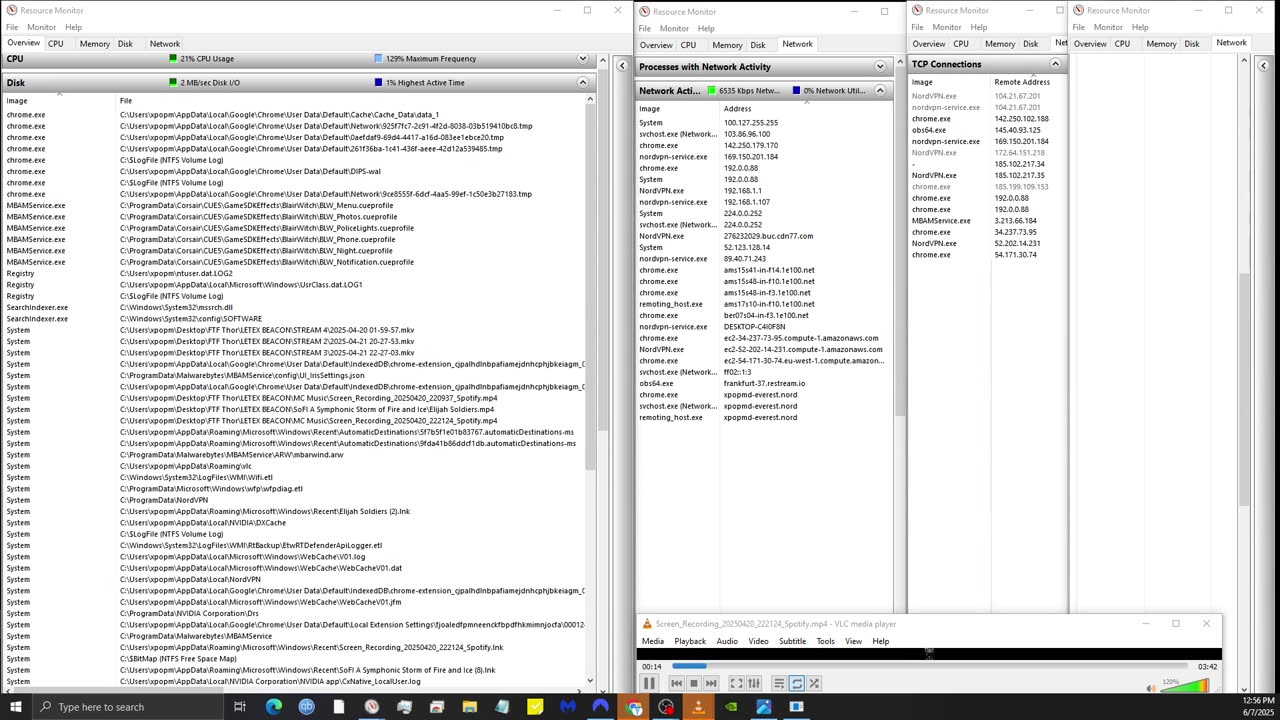This screenshot has width=1280, height=720.
Task: Launch Microsoft Edge from the taskbar
Action: tap(273, 707)
